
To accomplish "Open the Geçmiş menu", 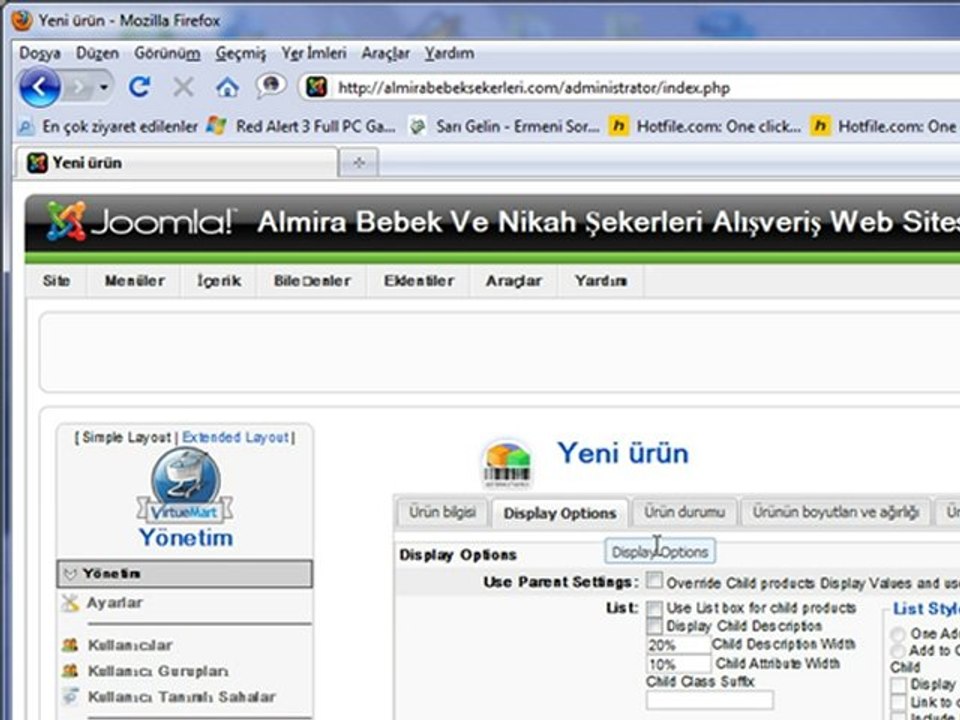I will point(241,53).
